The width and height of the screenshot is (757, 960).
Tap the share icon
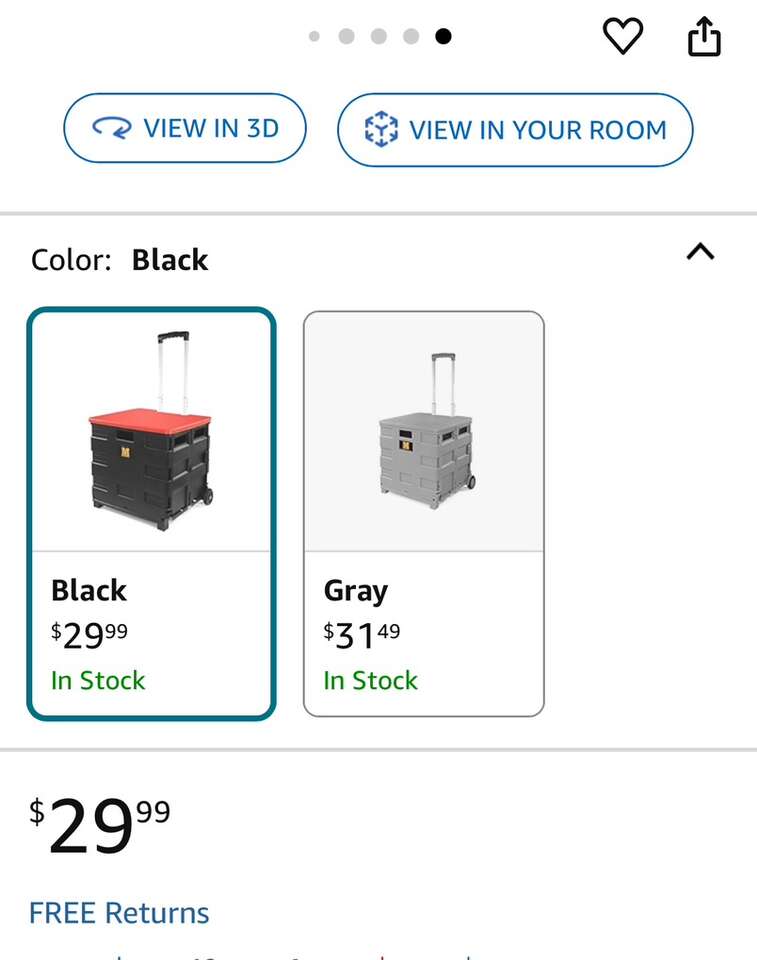point(704,37)
